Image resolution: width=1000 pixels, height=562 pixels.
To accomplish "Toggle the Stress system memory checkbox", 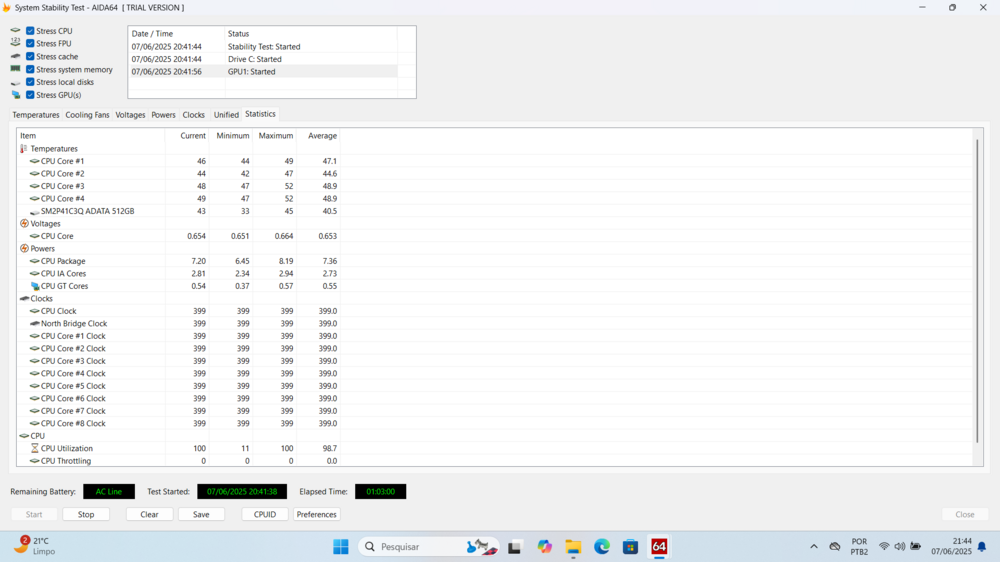I will [30, 70].
